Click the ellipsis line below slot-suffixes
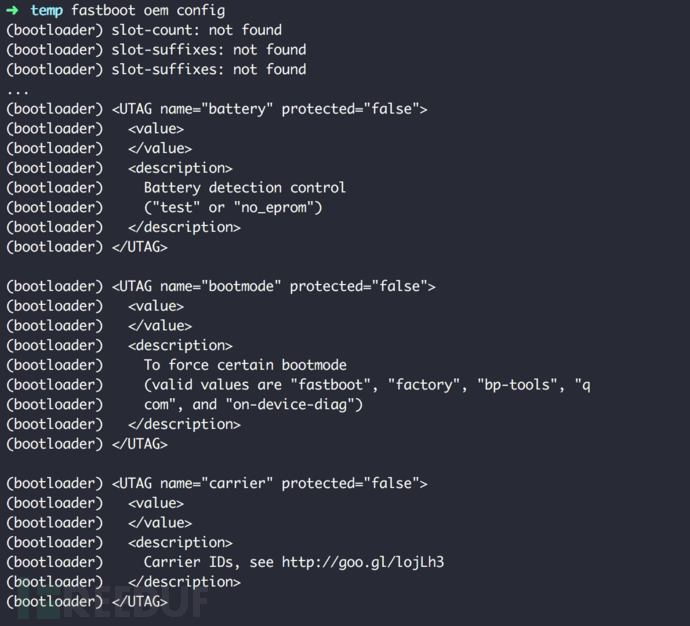The height and width of the screenshot is (626, 690). tap(18, 89)
